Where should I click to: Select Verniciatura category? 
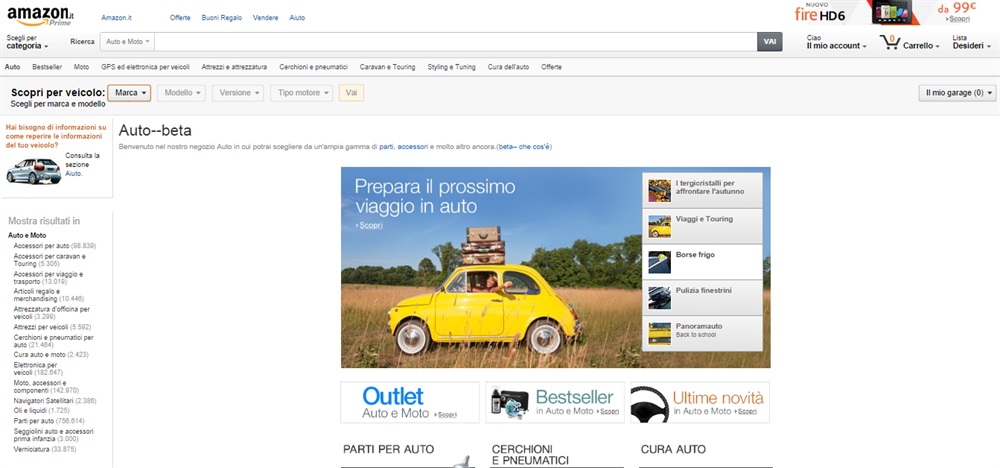point(45,449)
